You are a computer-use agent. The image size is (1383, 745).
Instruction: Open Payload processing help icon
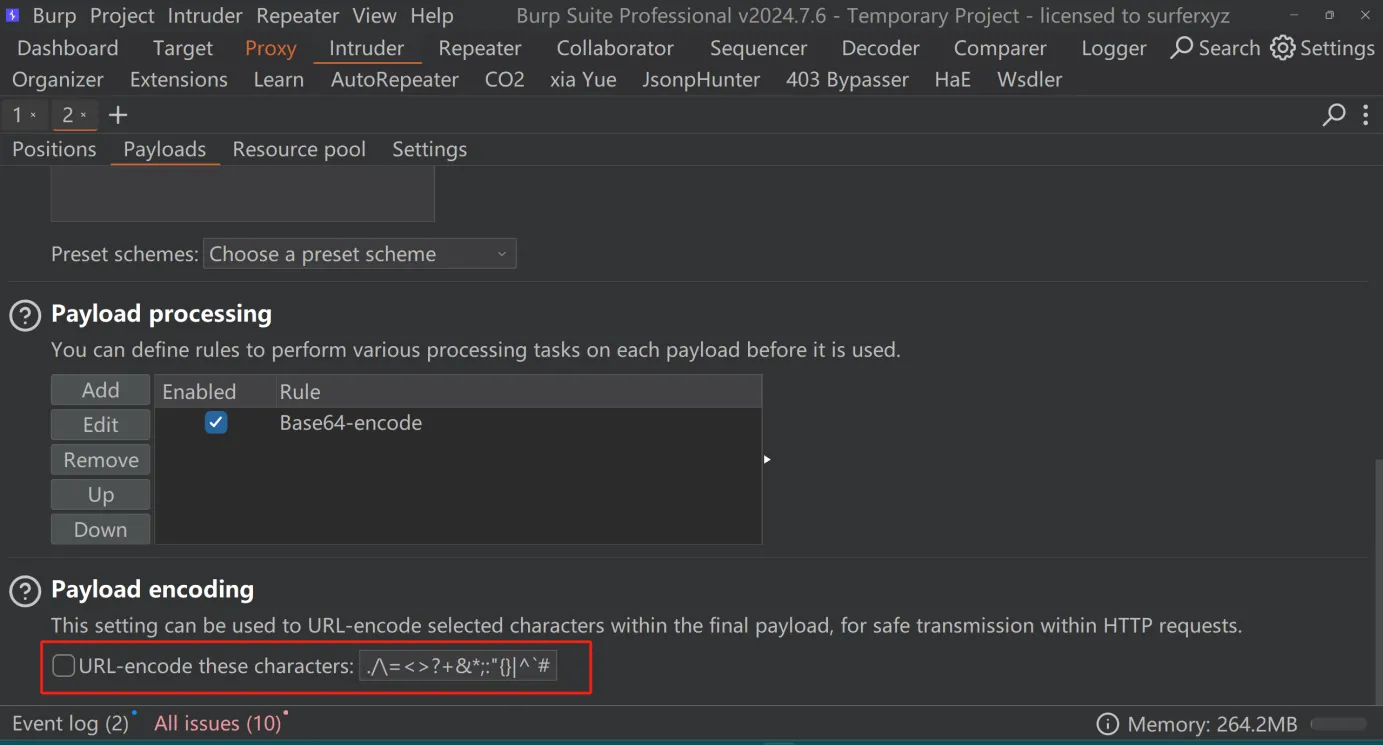tap(25, 316)
